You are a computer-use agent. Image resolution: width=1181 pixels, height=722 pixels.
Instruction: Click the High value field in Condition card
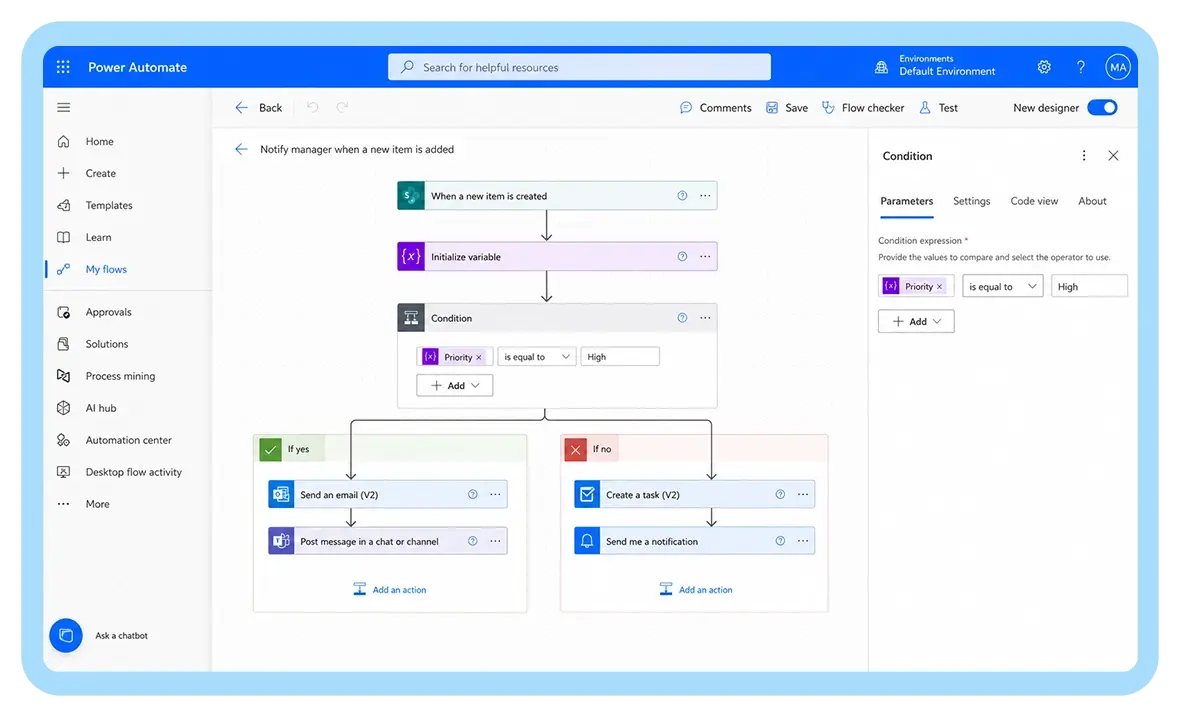point(620,357)
